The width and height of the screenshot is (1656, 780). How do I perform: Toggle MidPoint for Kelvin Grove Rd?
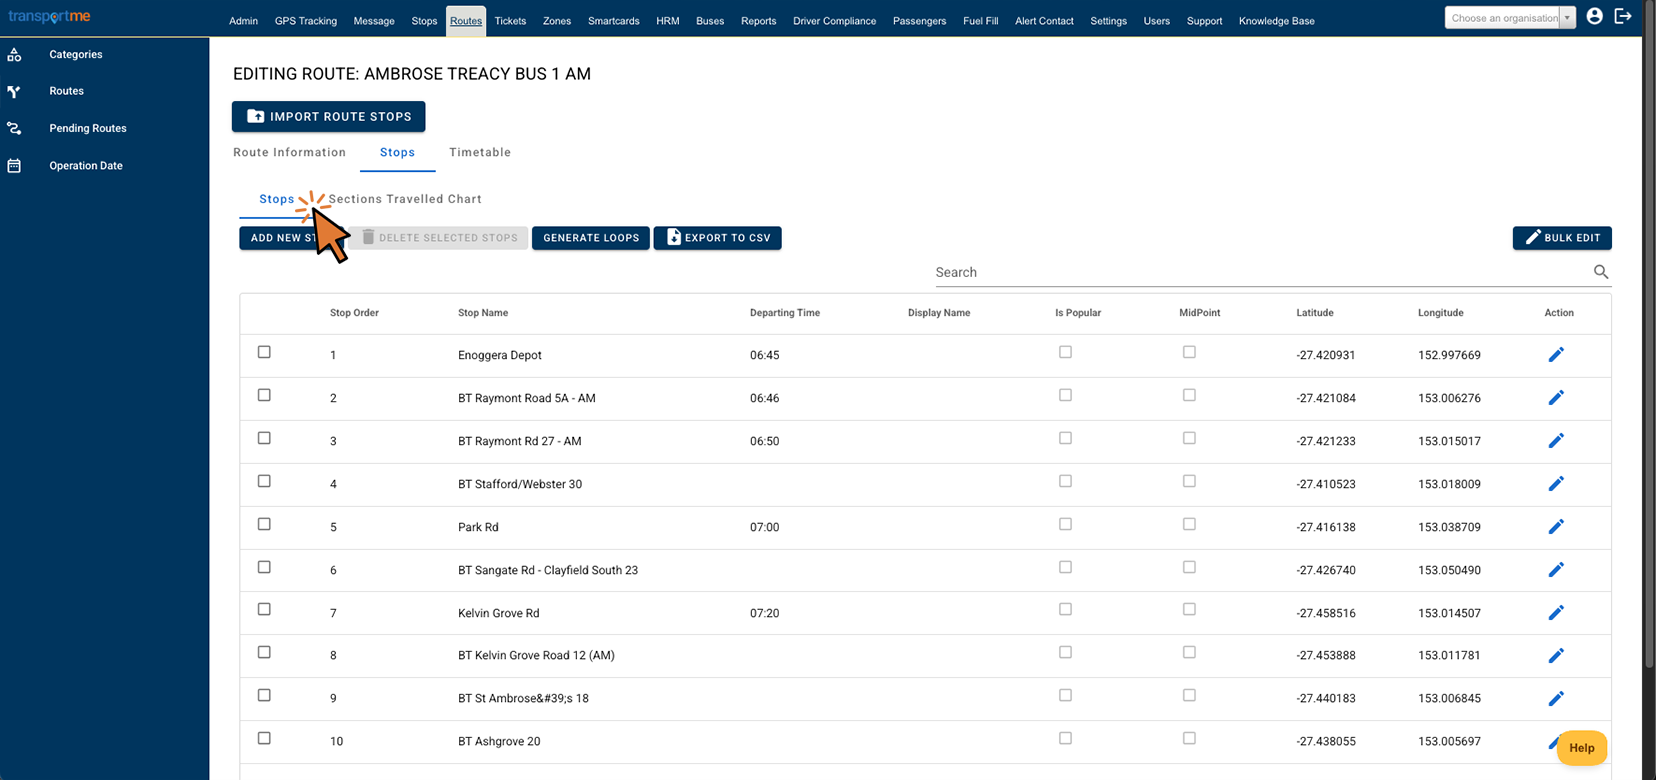pyautogui.click(x=1189, y=609)
